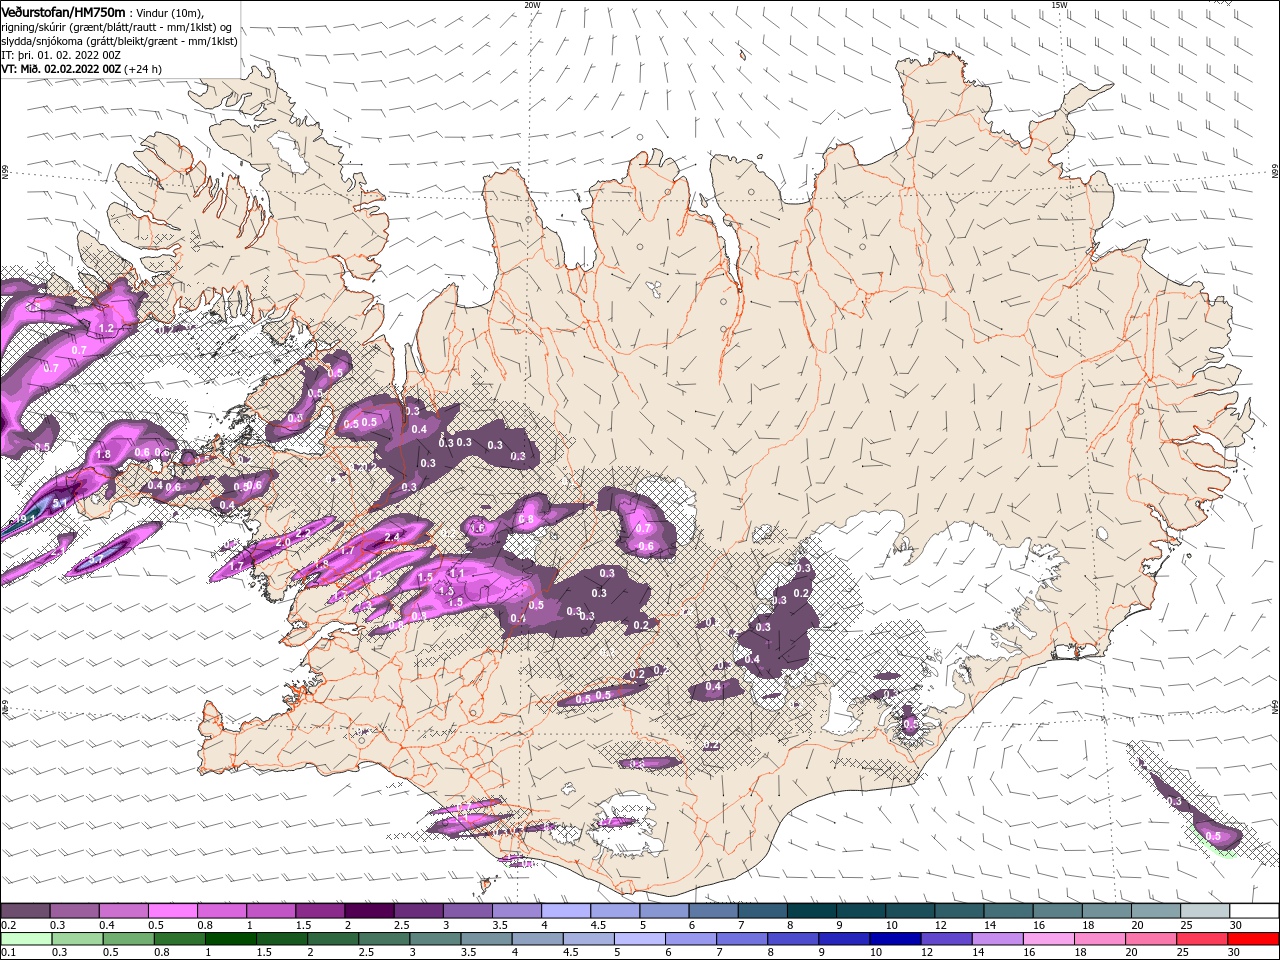Select the darkest green 1 swatch in the rain legend row

[230, 939]
